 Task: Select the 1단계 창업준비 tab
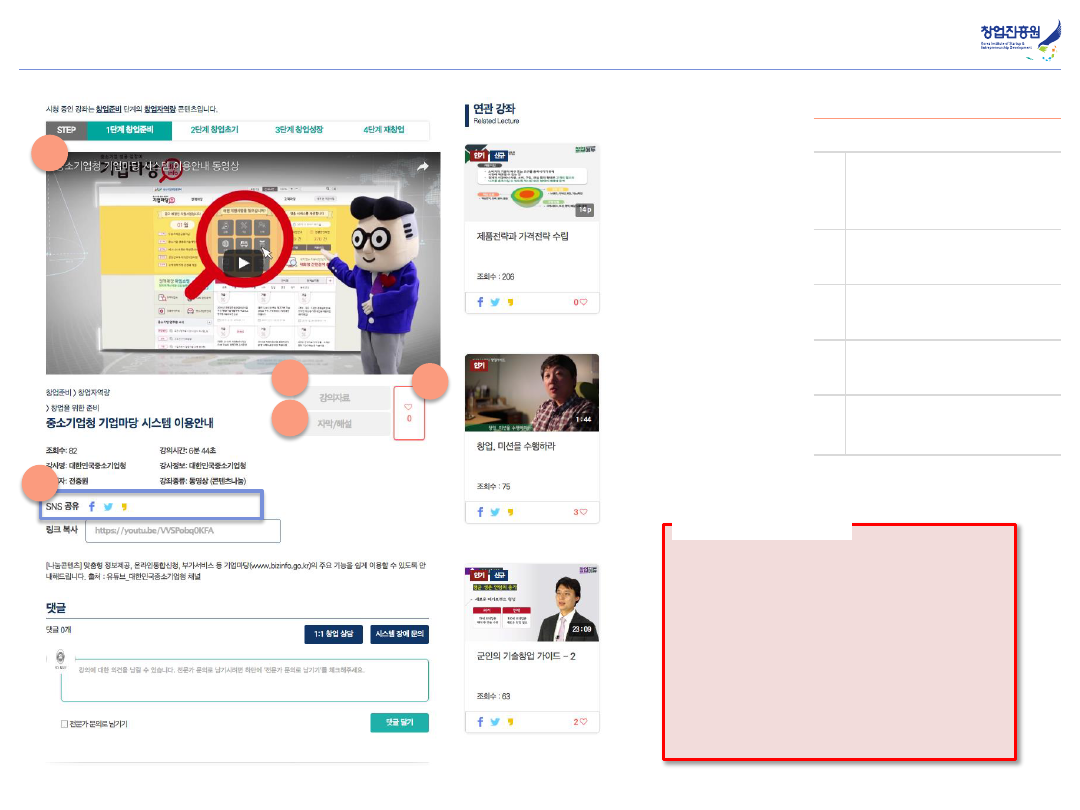coord(129,129)
